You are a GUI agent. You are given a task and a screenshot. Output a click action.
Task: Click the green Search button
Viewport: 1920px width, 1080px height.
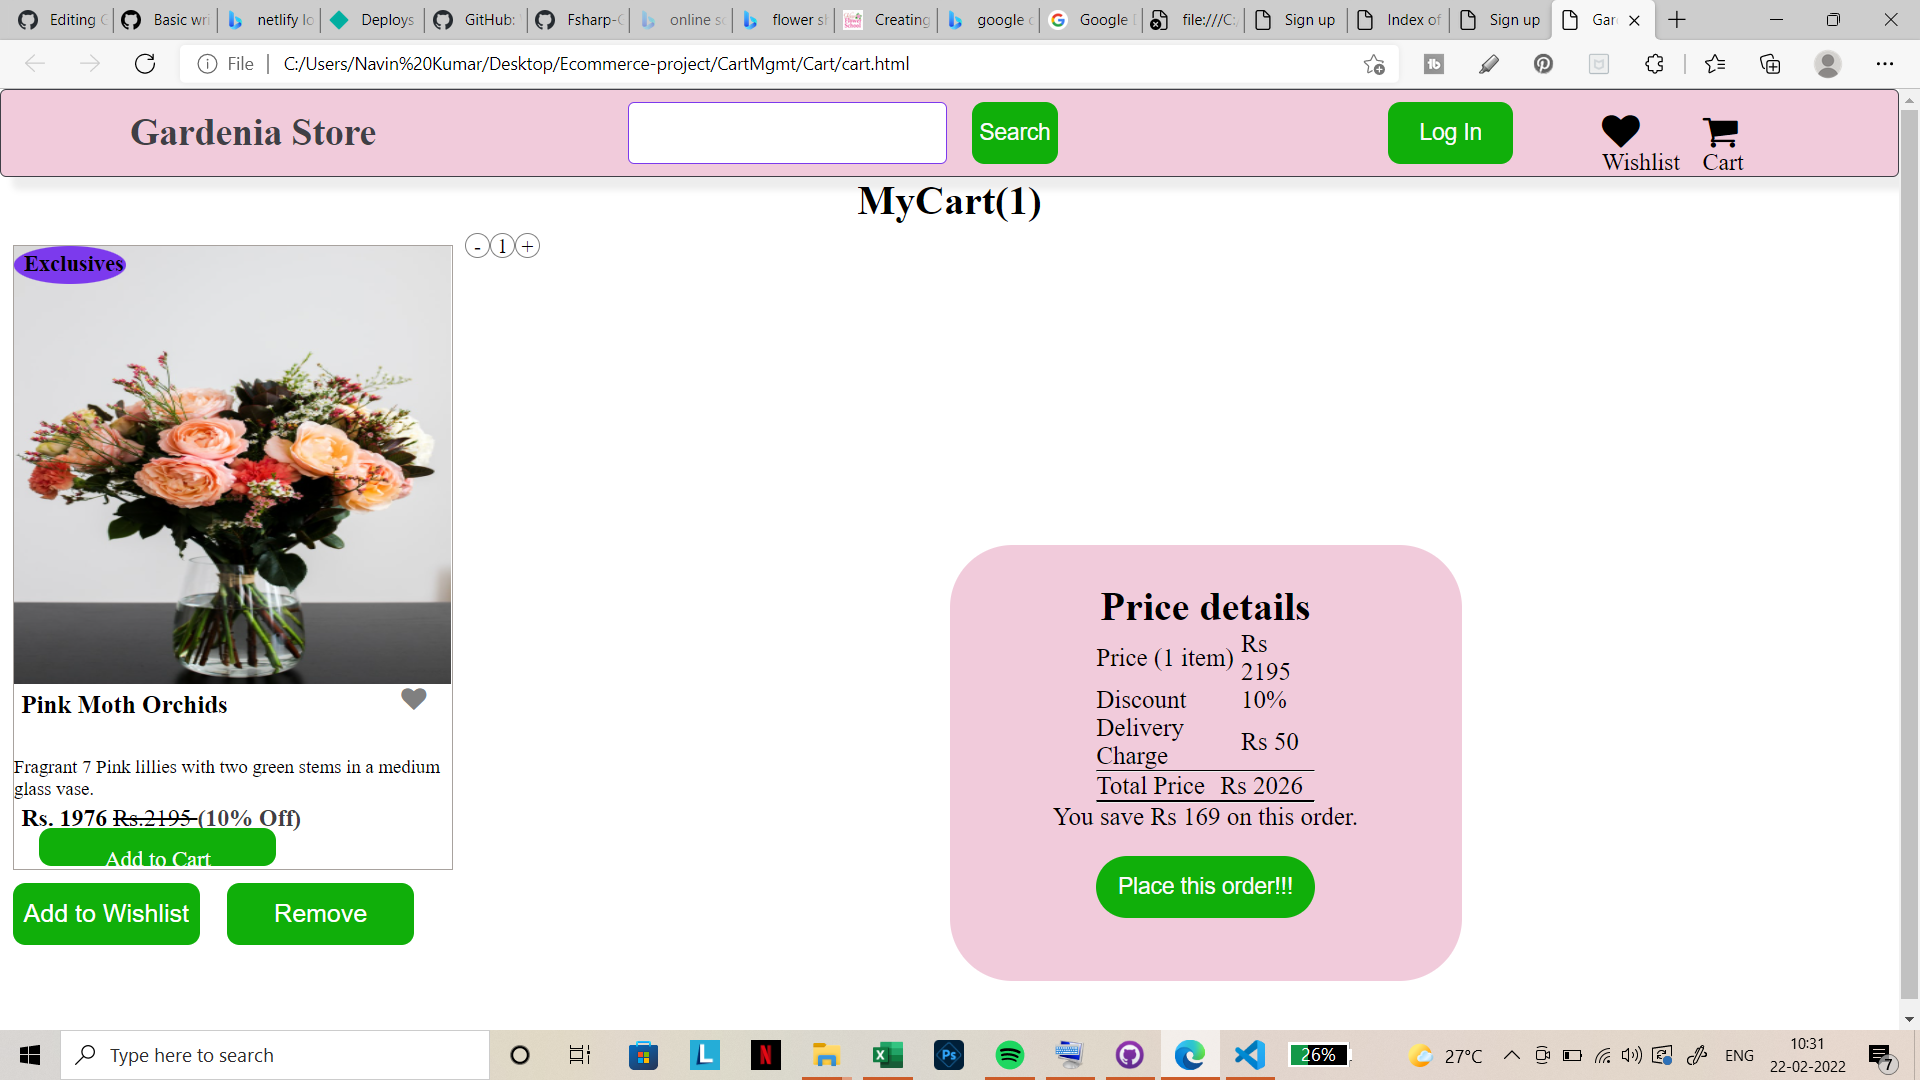pos(1014,132)
